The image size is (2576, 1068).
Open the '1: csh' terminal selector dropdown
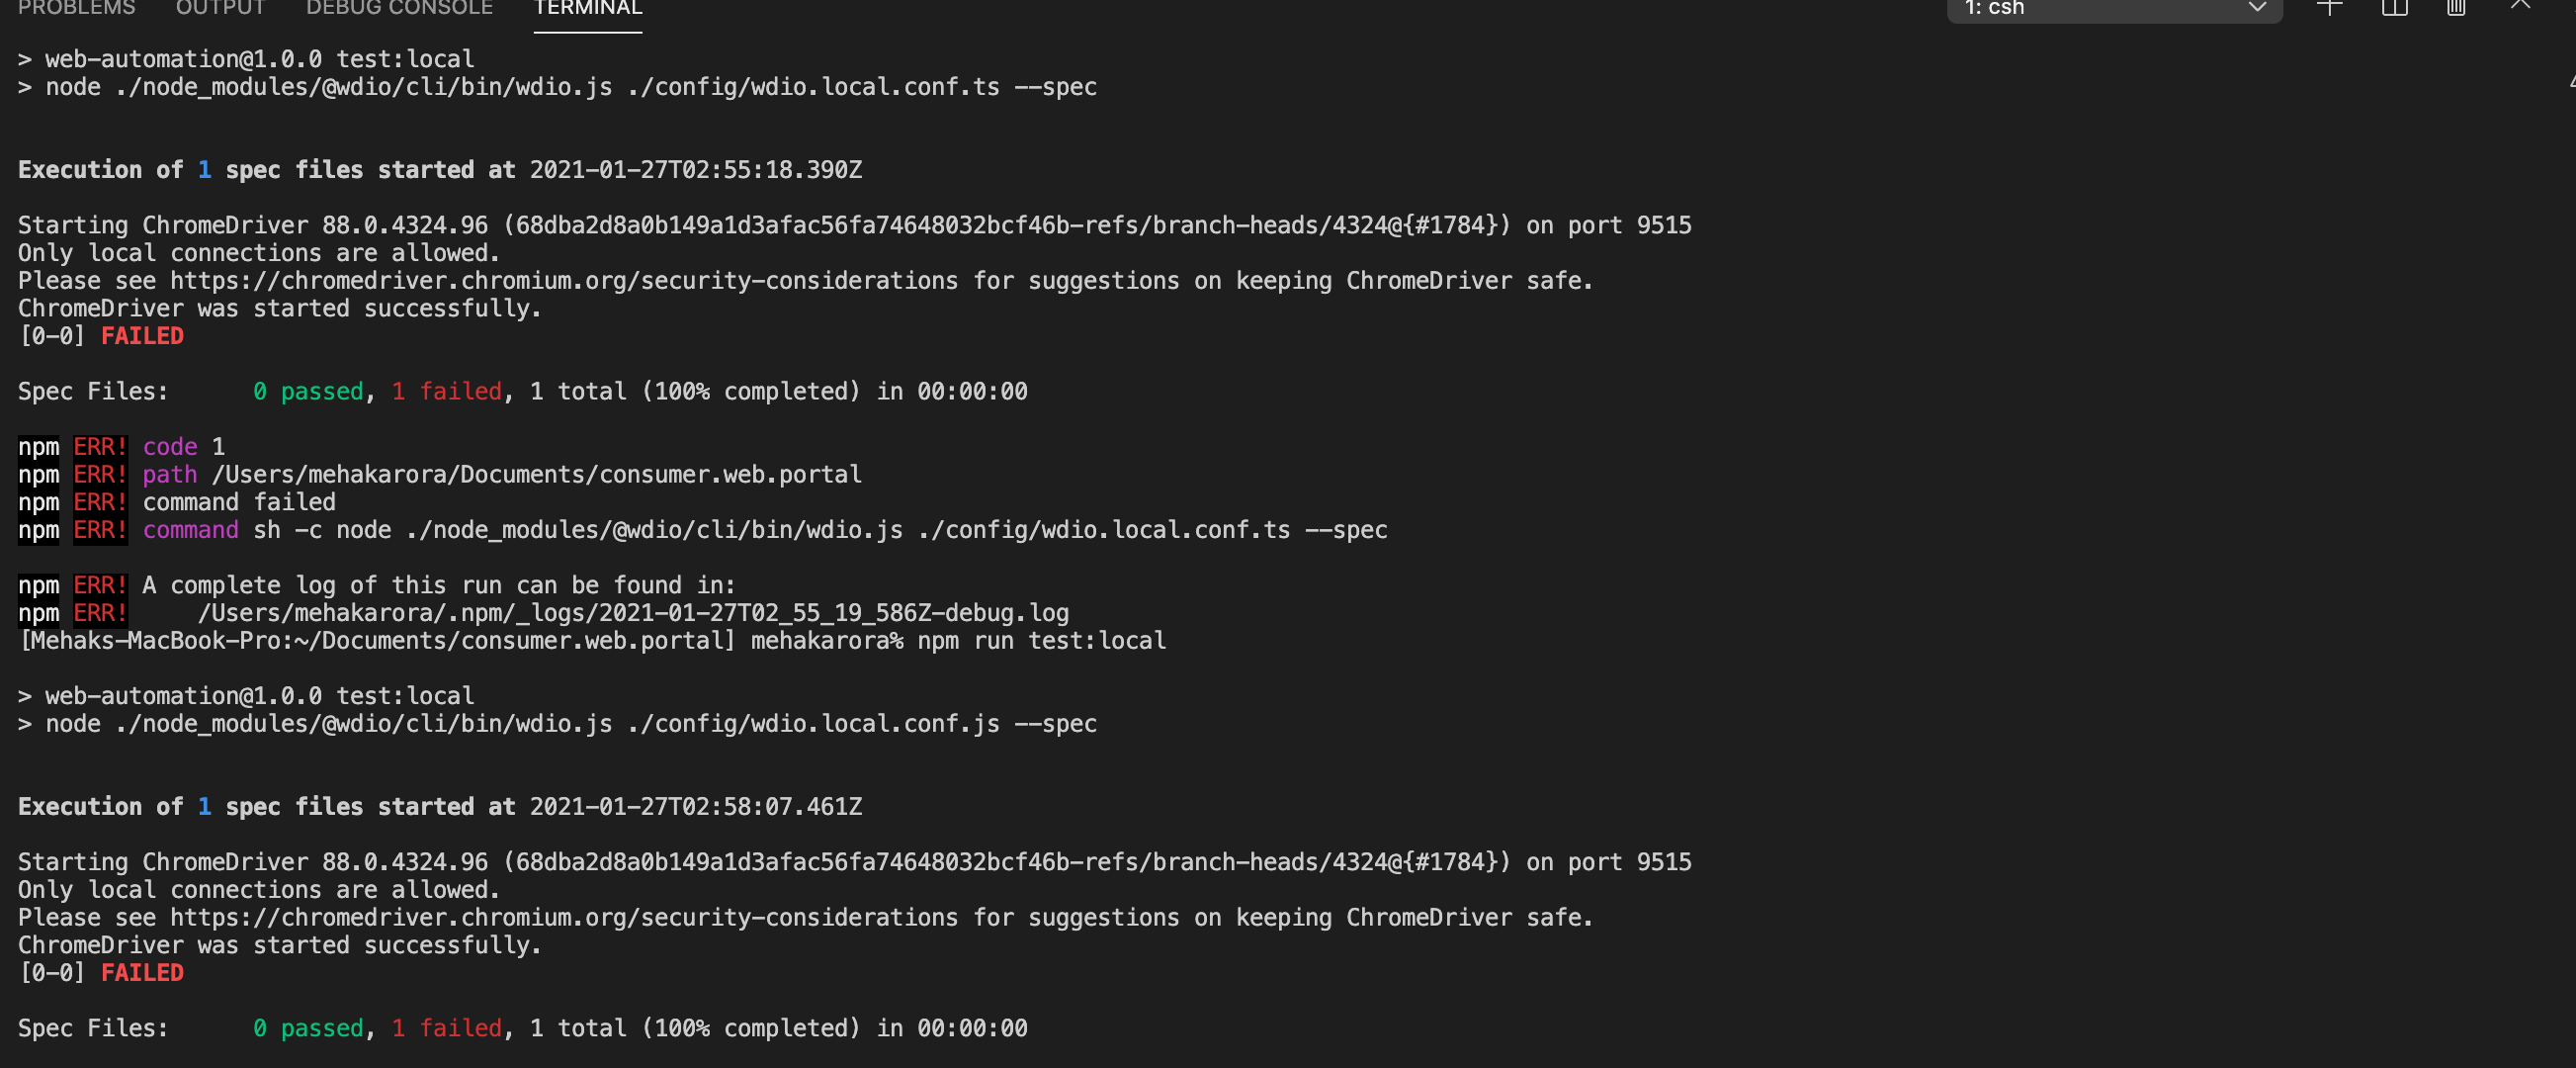coord(2114,8)
